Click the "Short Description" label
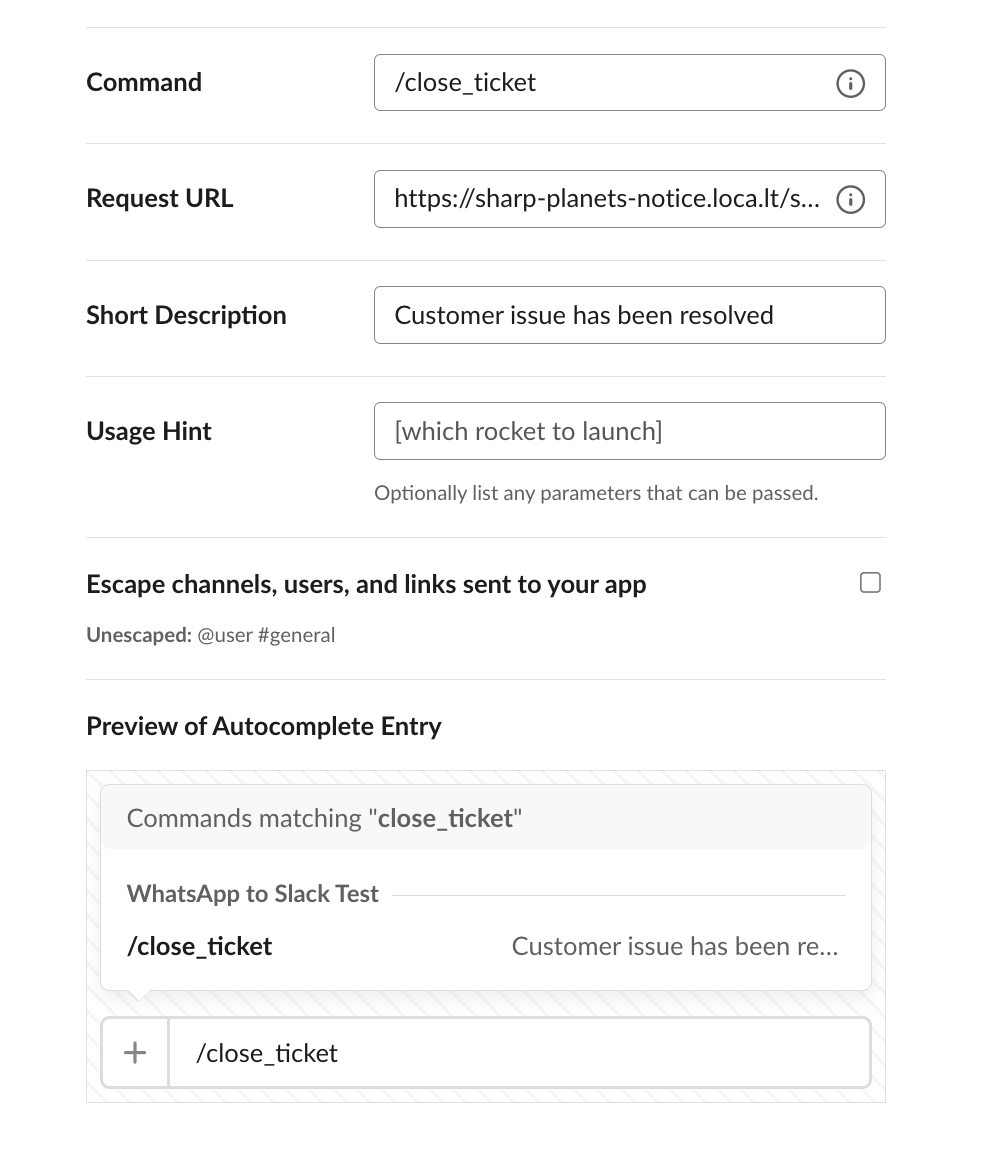This screenshot has height=1154, width=990. pos(186,315)
